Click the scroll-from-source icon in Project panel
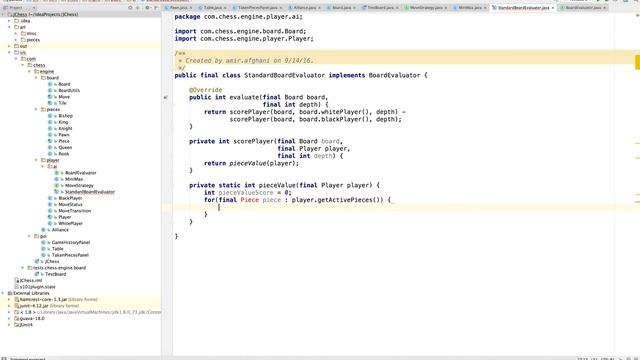 tap(130, 8)
